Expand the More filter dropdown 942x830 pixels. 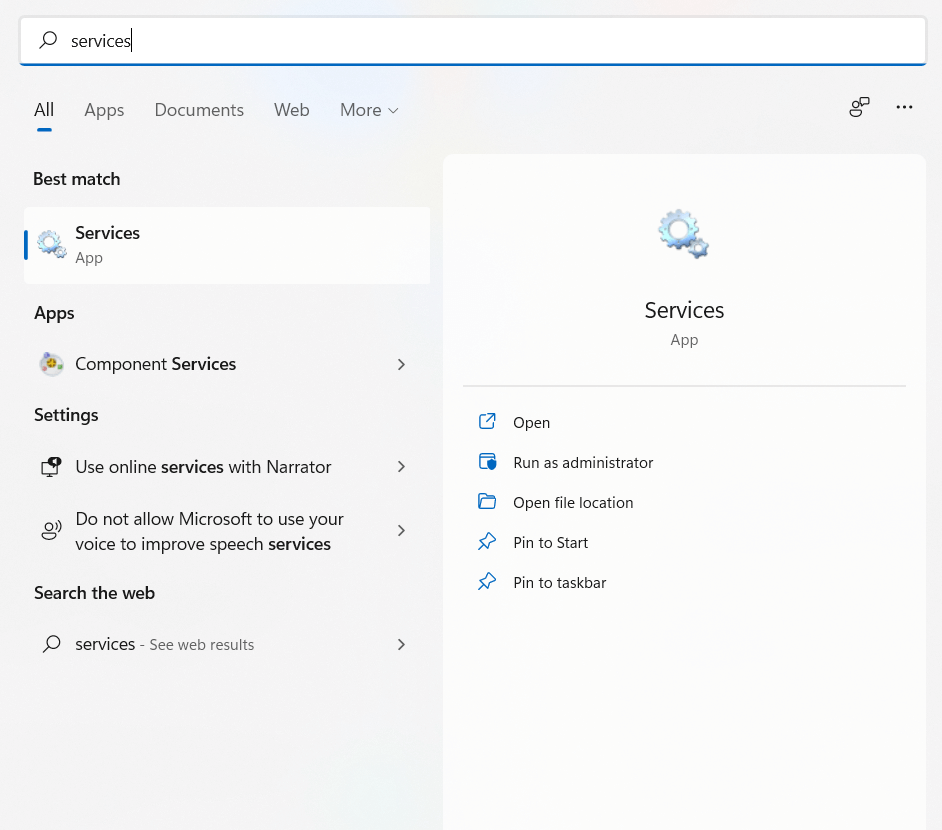tap(369, 110)
